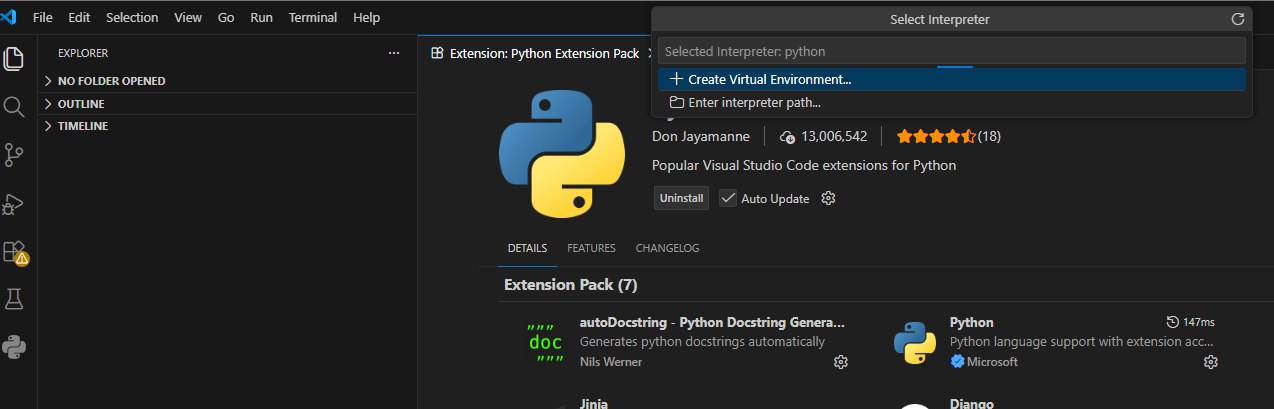
Task: Click gear icon beside Auto Update
Action: [828, 198]
